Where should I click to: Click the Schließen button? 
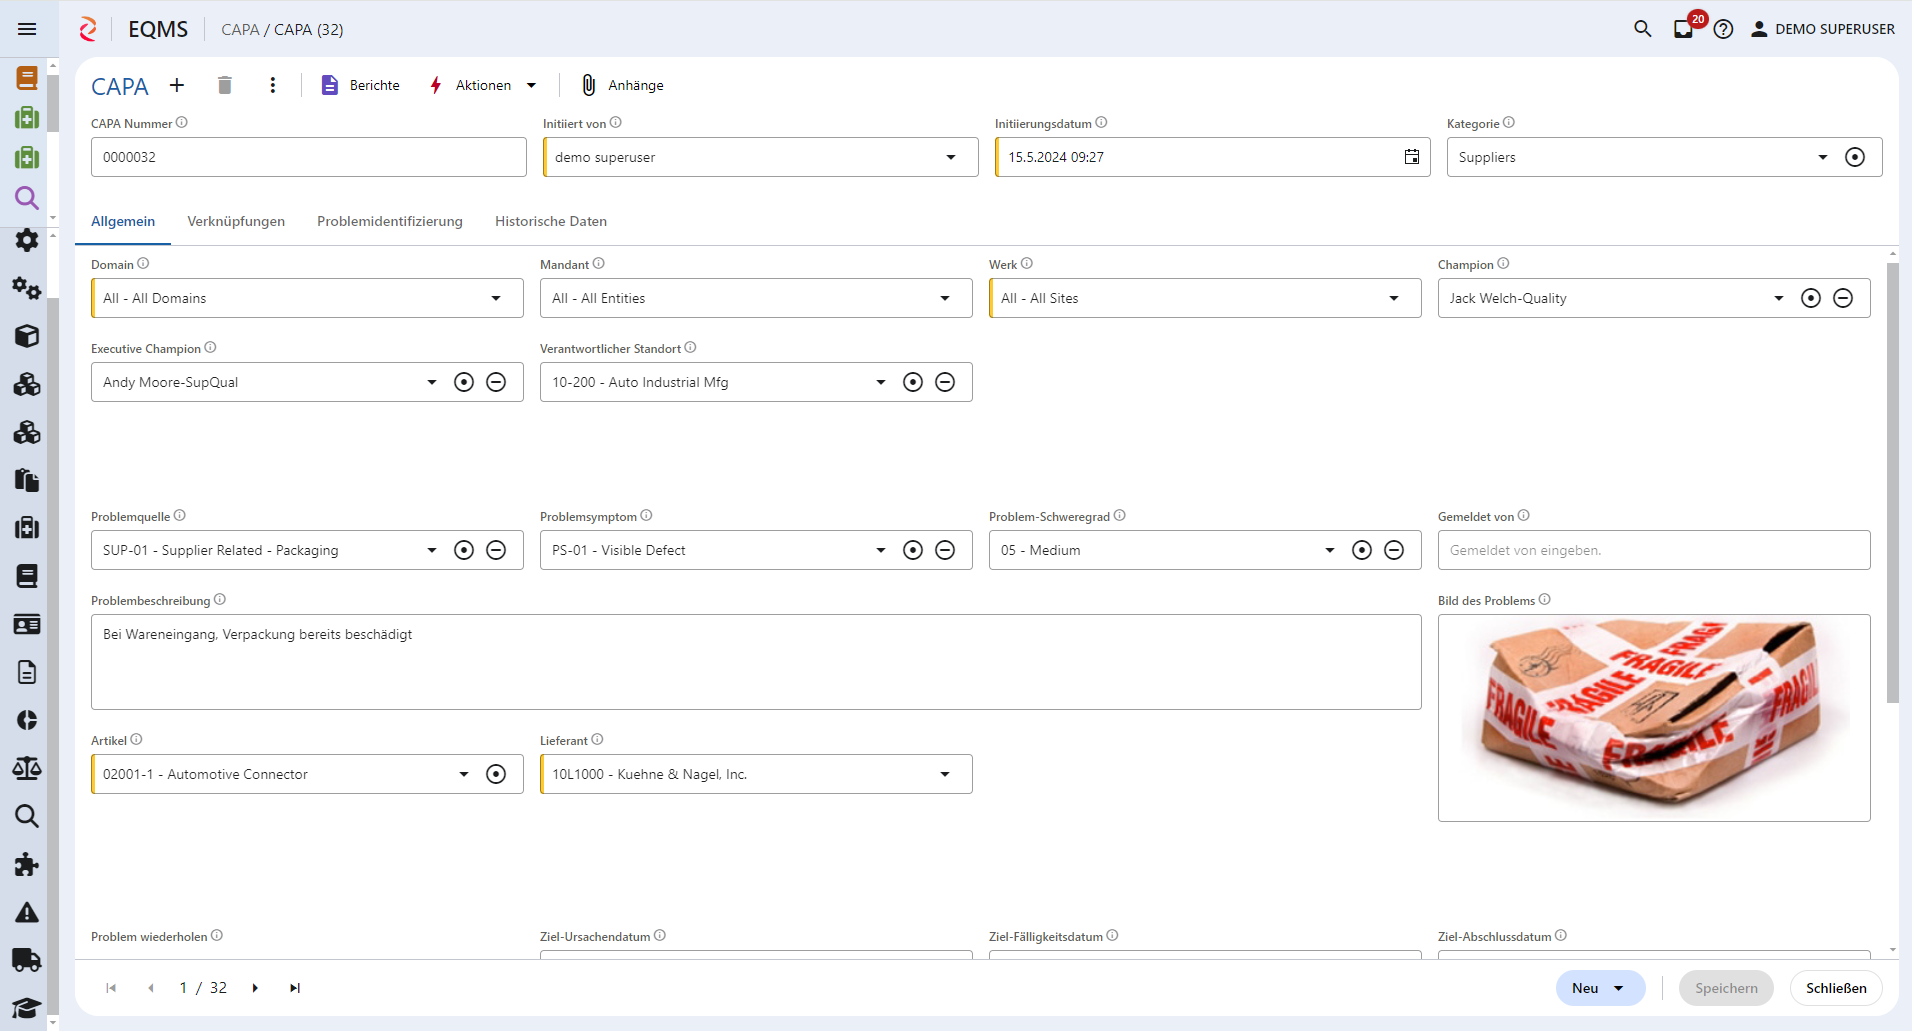click(x=1836, y=988)
